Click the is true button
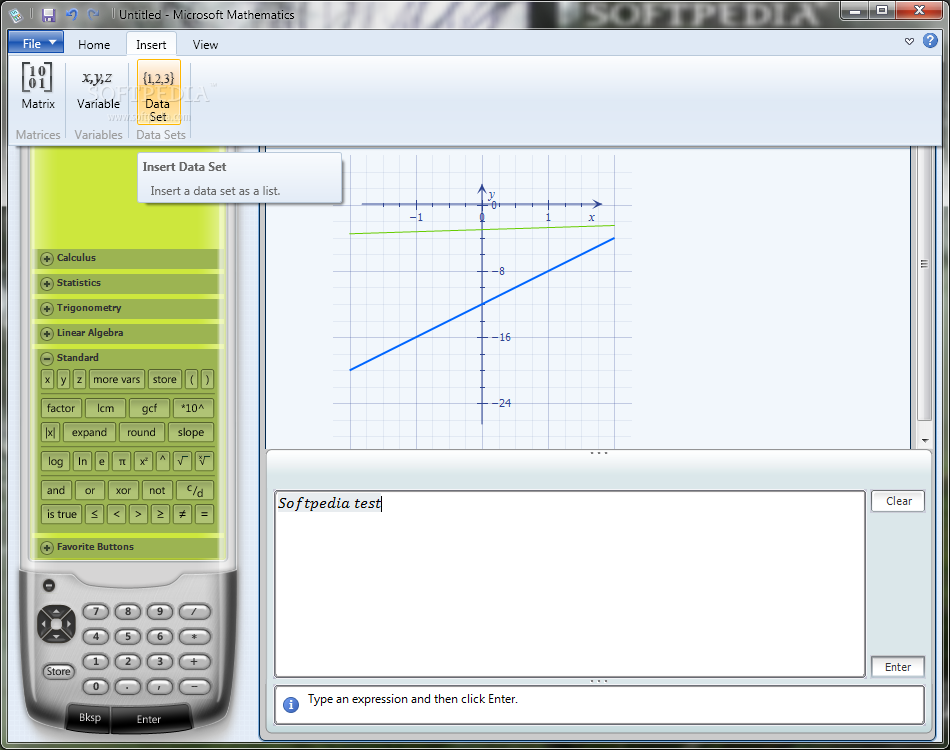 (62, 514)
